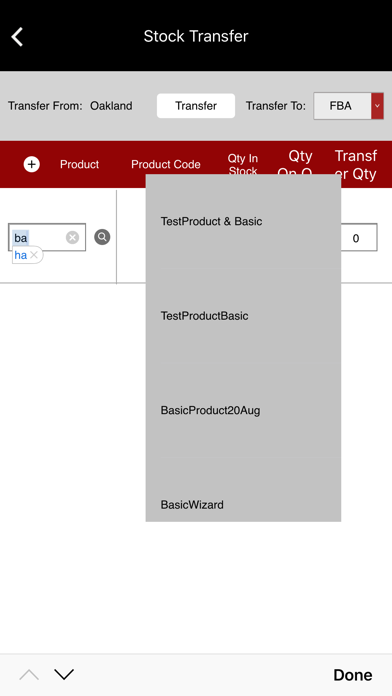Go back using the header arrow

click(17, 36)
